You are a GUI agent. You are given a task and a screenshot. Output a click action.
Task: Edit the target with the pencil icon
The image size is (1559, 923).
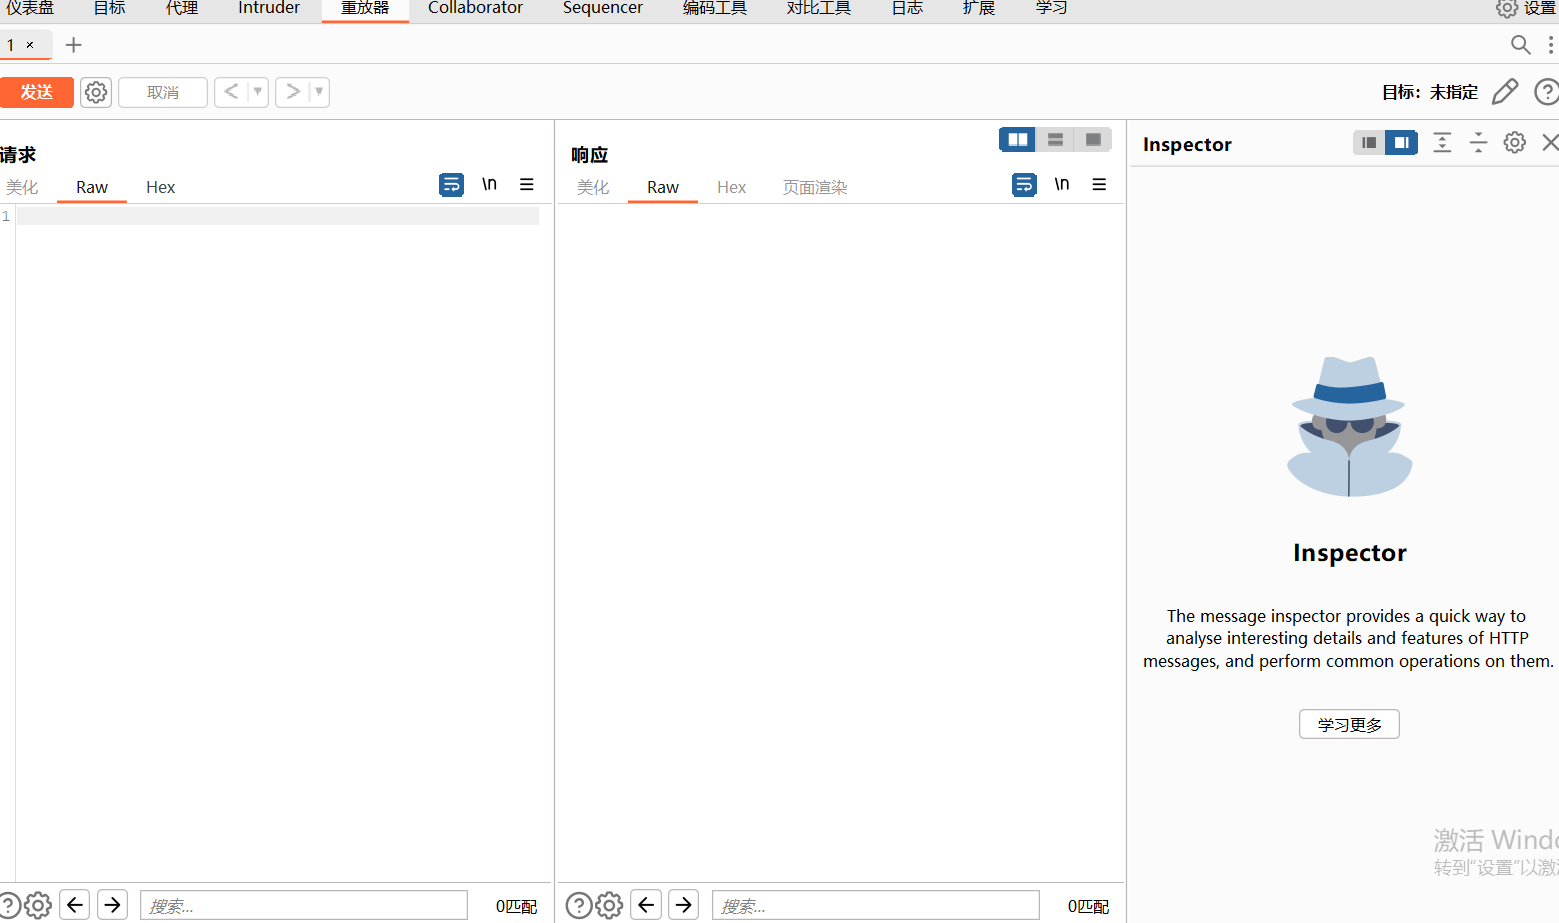(x=1505, y=92)
